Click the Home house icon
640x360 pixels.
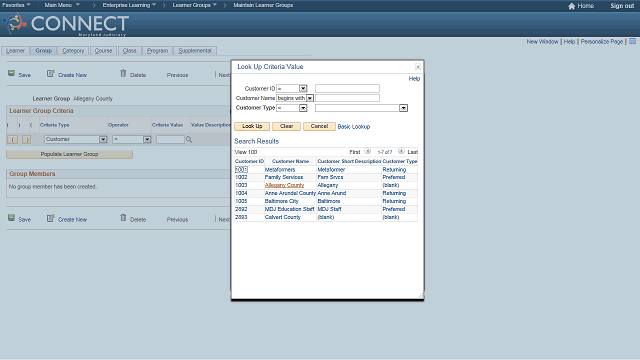pyautogui.click(x=571, y=6)
